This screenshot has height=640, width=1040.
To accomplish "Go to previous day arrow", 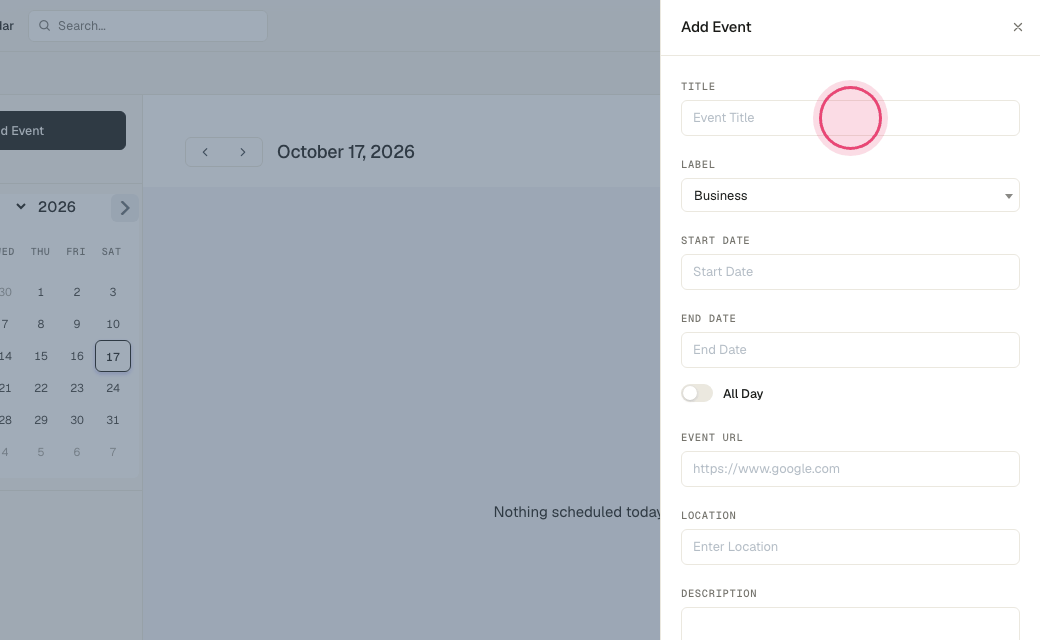I will point(205,152).
